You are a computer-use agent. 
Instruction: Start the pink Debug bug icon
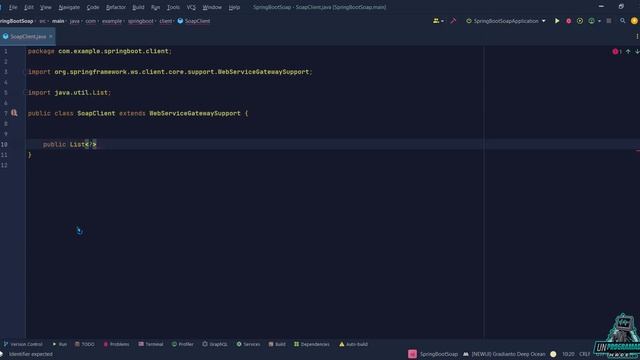tap(568, 21)
